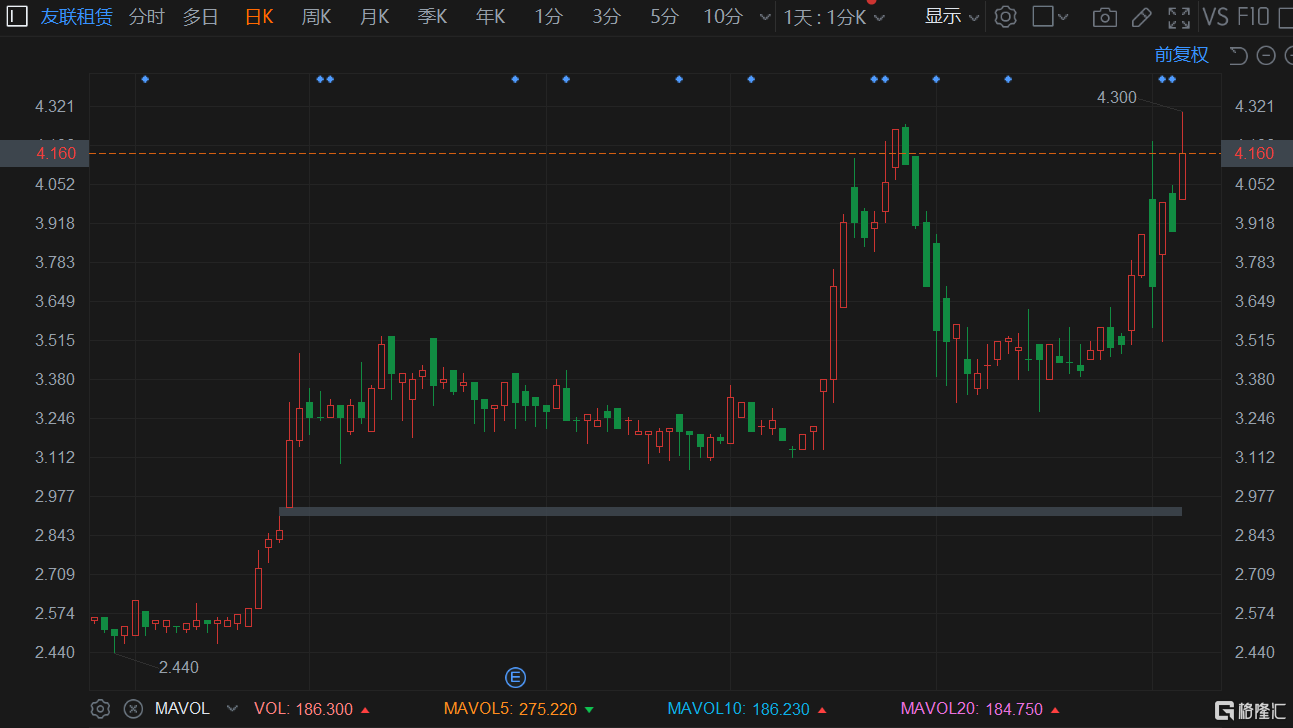This screenshot has width=1293, height=728.
Task: Click the last candlestick on the chart
Action: coord(1182,156)
